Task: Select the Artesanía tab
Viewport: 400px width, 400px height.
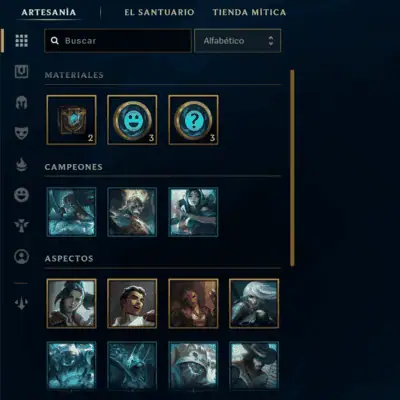Action: pos(49,12)
